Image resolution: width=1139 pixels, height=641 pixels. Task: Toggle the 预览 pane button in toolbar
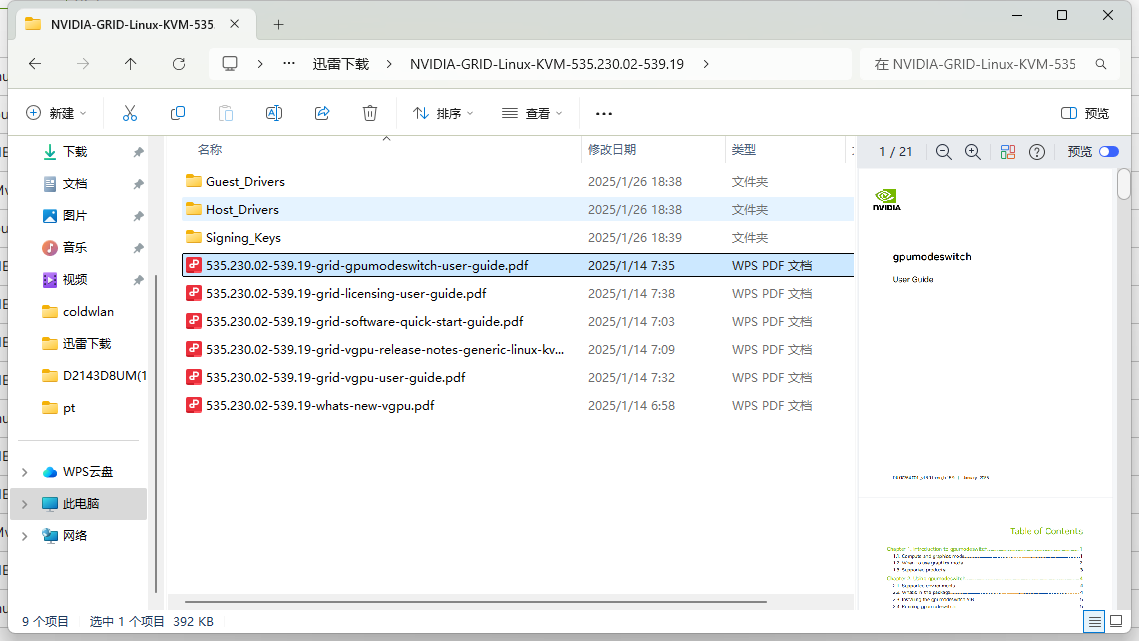[x=1084, y=114]
